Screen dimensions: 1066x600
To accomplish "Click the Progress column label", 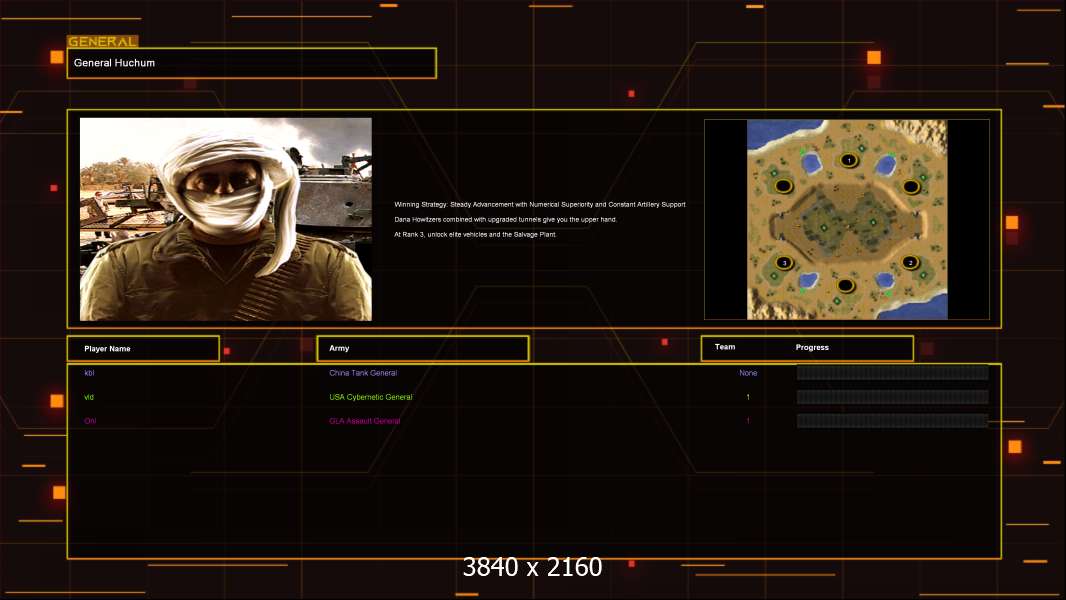I will 812,347.
